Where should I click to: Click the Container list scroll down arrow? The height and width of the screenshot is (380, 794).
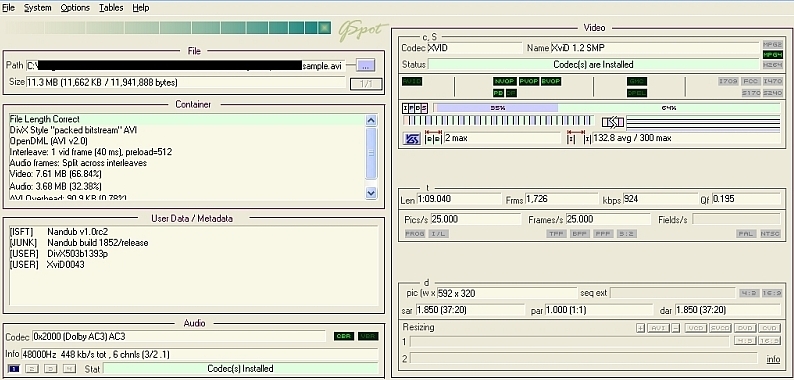(x=371, y=193)
